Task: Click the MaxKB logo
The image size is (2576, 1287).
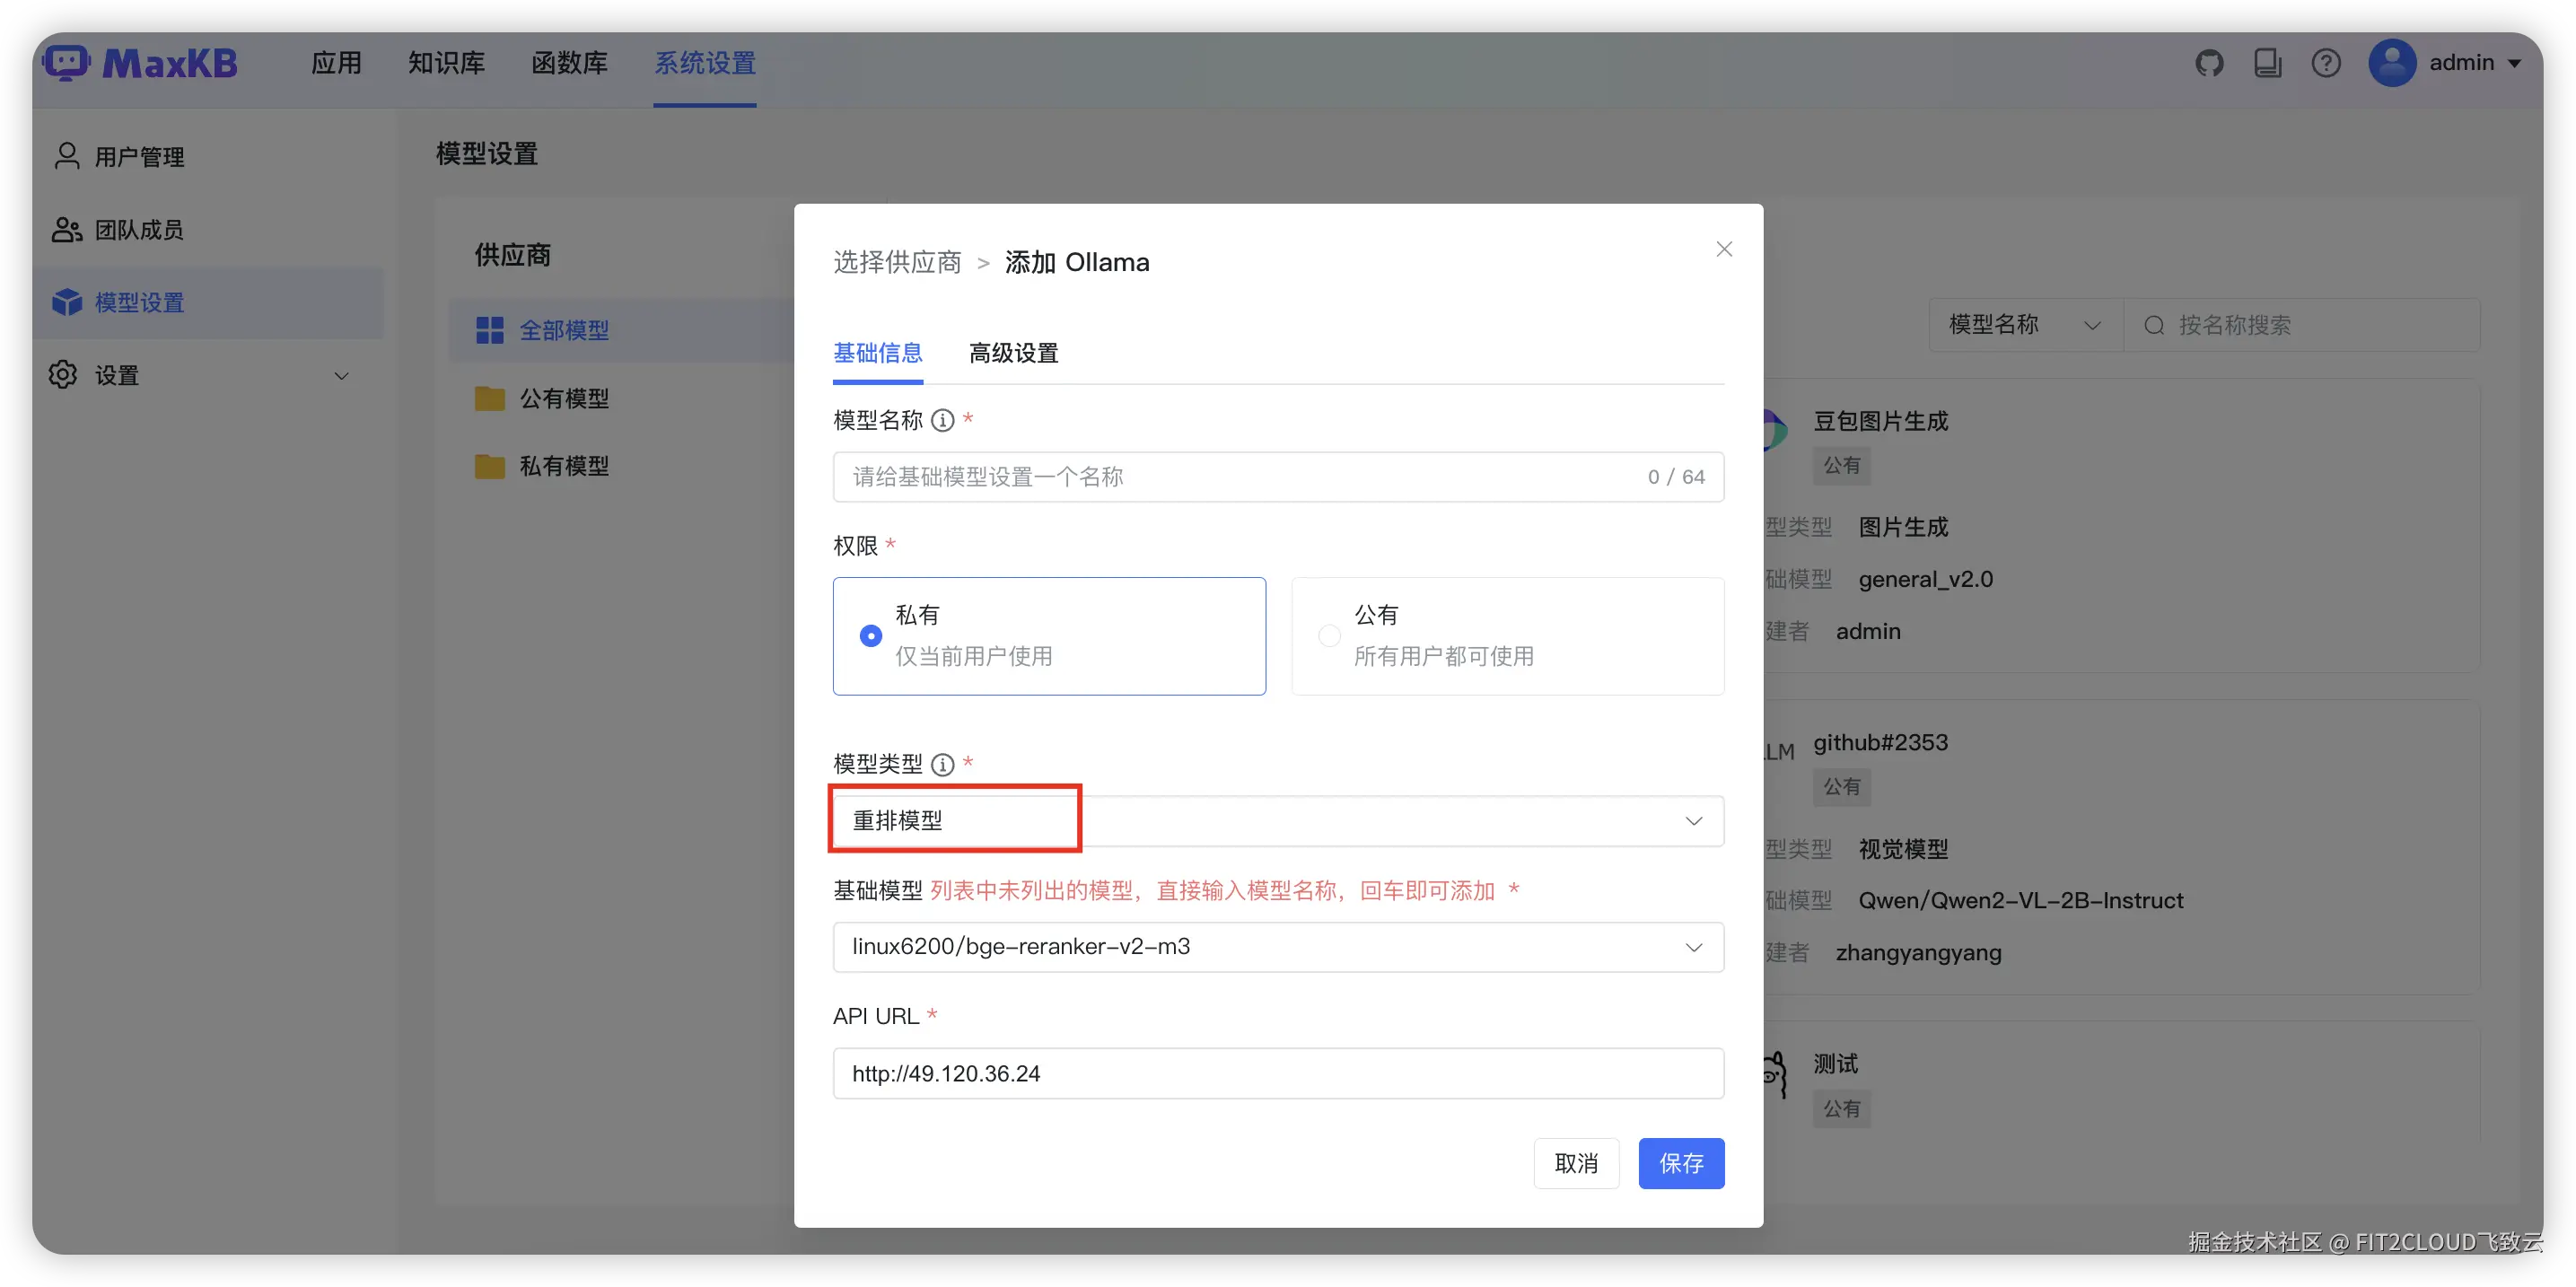Action: (x=141, y=63)
